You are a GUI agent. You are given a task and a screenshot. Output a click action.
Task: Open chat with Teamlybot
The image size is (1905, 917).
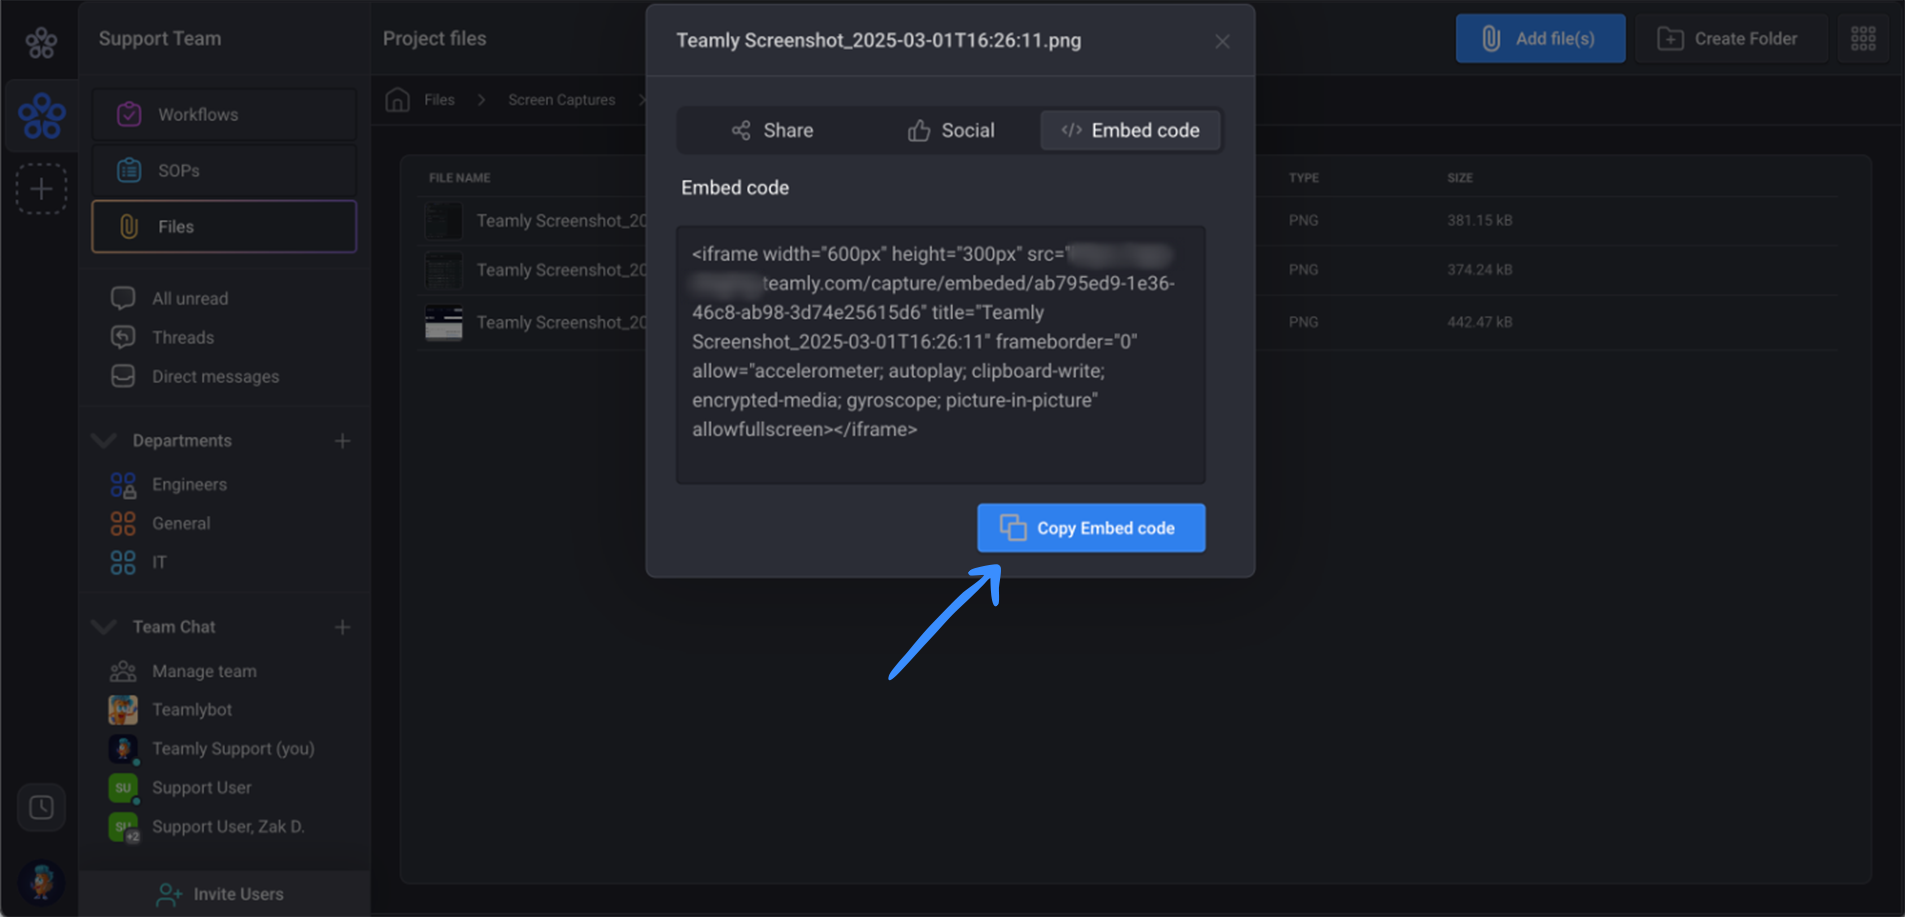(192, 710)
